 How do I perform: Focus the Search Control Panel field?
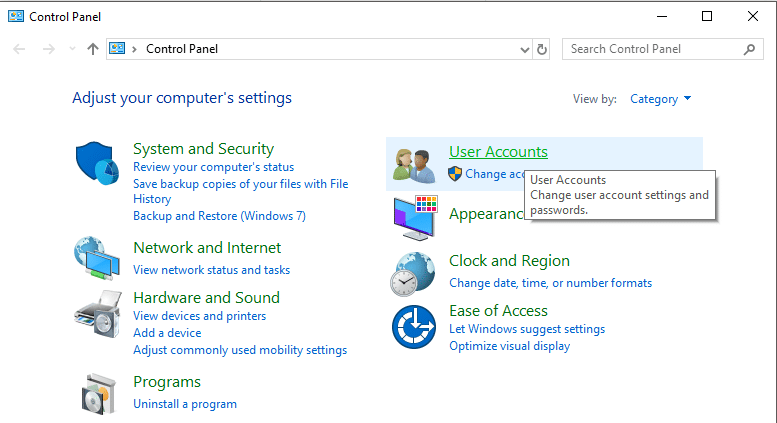[x=663, y=49]
